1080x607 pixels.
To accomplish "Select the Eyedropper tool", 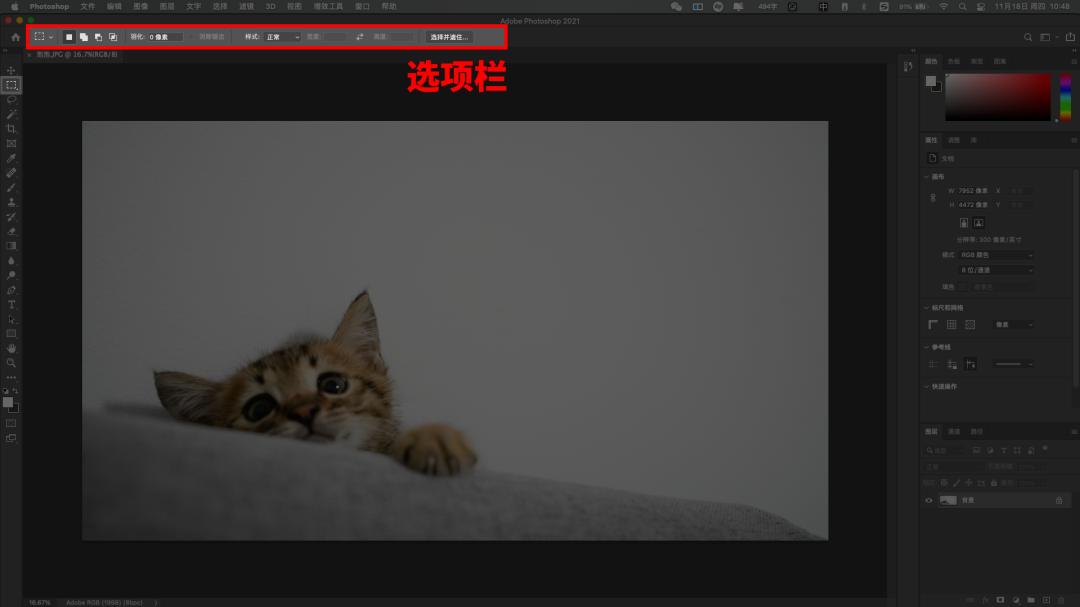I will coord(11,157).
